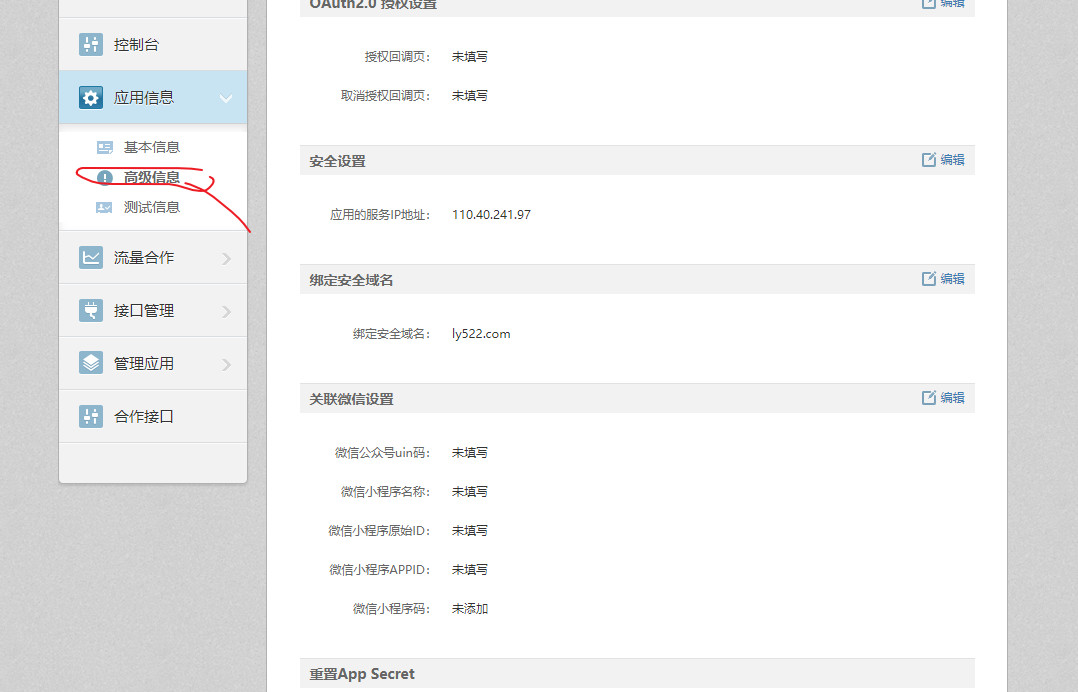Screen dimensions: 1078x692
Task: Click the 接口管理 sidebar icon
Action: tap(92, 310)
